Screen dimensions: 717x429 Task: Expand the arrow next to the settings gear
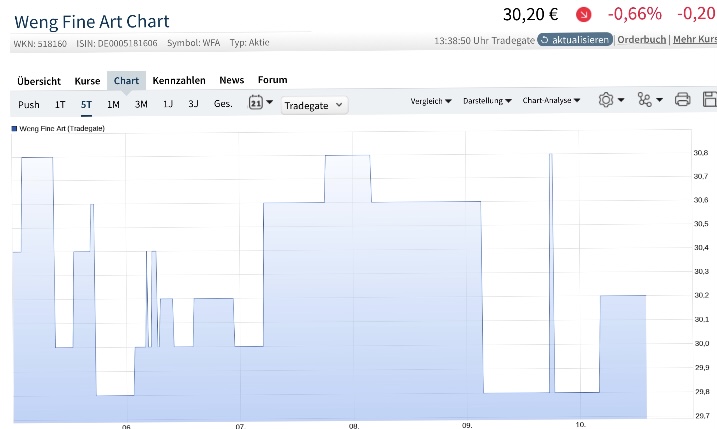pos(621,100)
